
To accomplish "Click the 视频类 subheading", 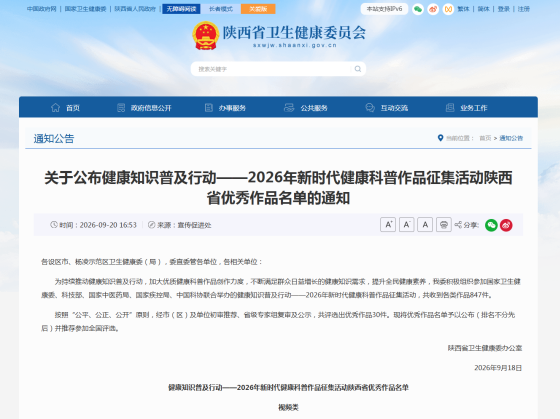I will (x=289, y=407).
